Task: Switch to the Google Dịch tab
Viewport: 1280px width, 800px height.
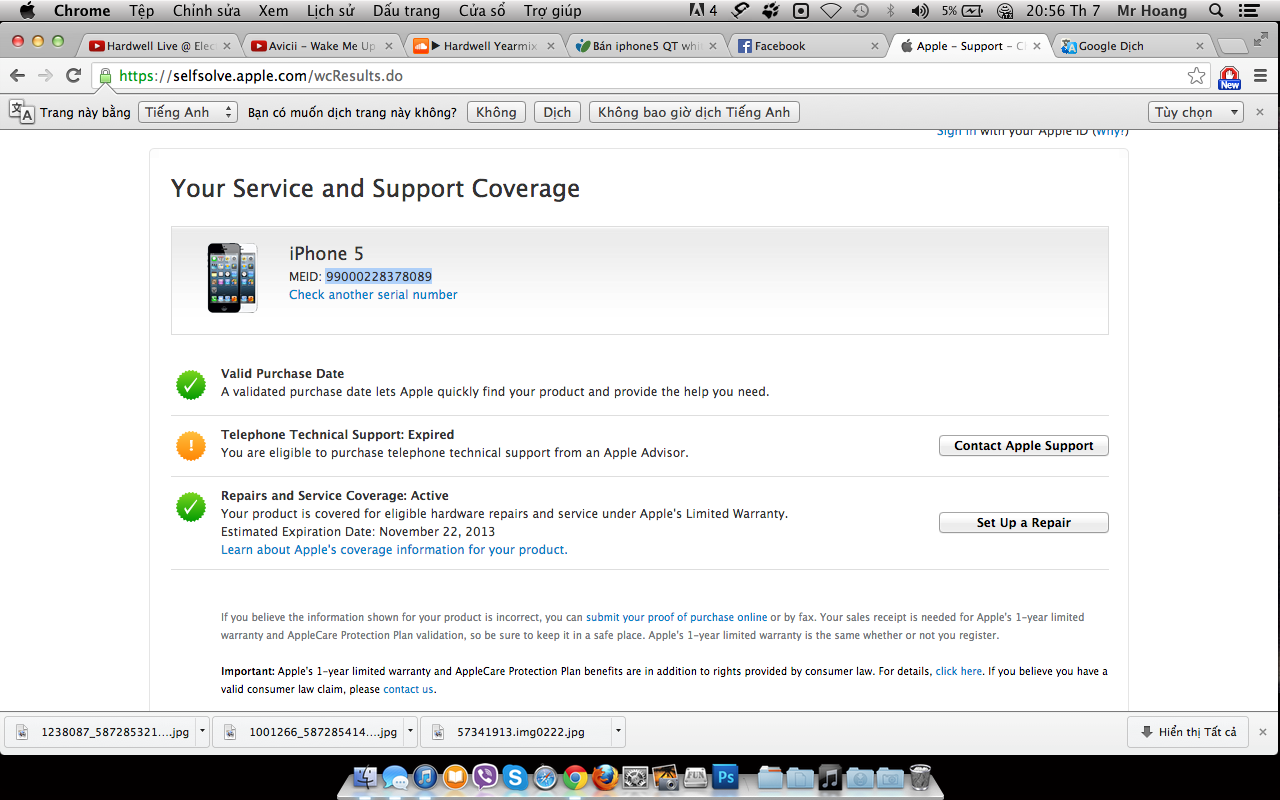Action: pyautogui.click(x=1133, y=46)
